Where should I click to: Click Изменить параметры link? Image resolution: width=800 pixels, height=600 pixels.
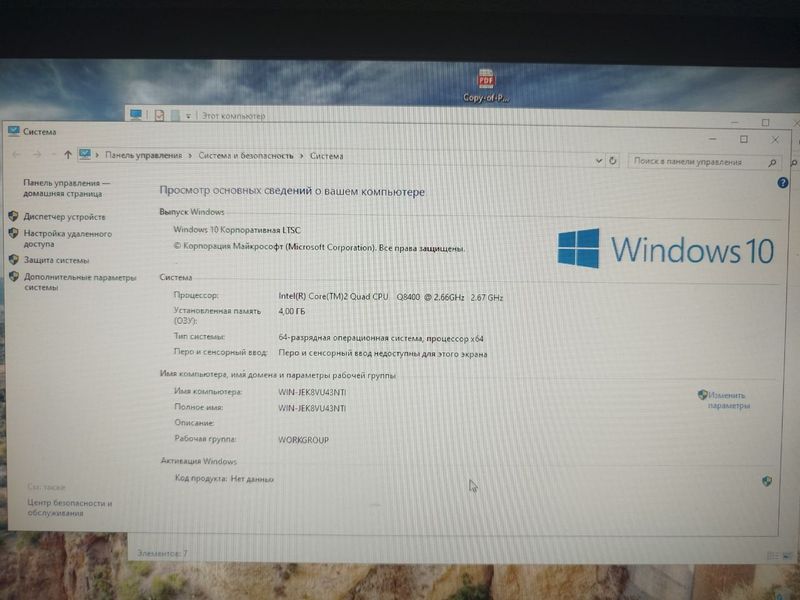pyautogui.click(x=728, y=401)
